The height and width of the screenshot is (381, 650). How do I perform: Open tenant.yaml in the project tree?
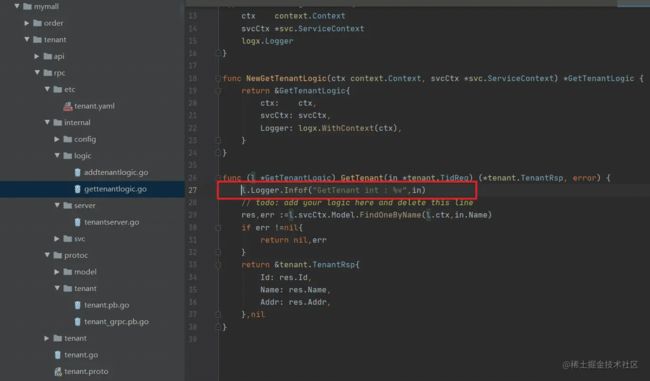pyautogui.click(x=95, y=106)
